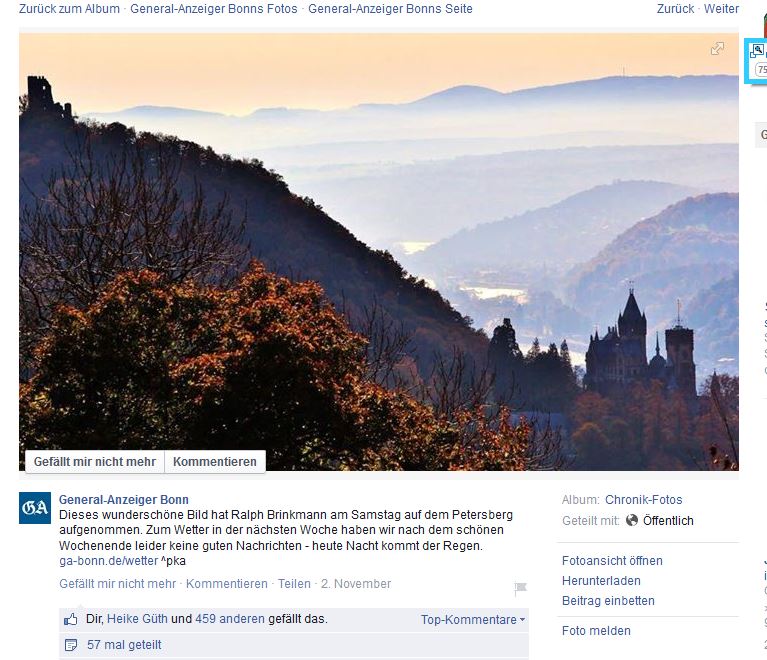Click the castle landscape photo

tap(378, 250)
